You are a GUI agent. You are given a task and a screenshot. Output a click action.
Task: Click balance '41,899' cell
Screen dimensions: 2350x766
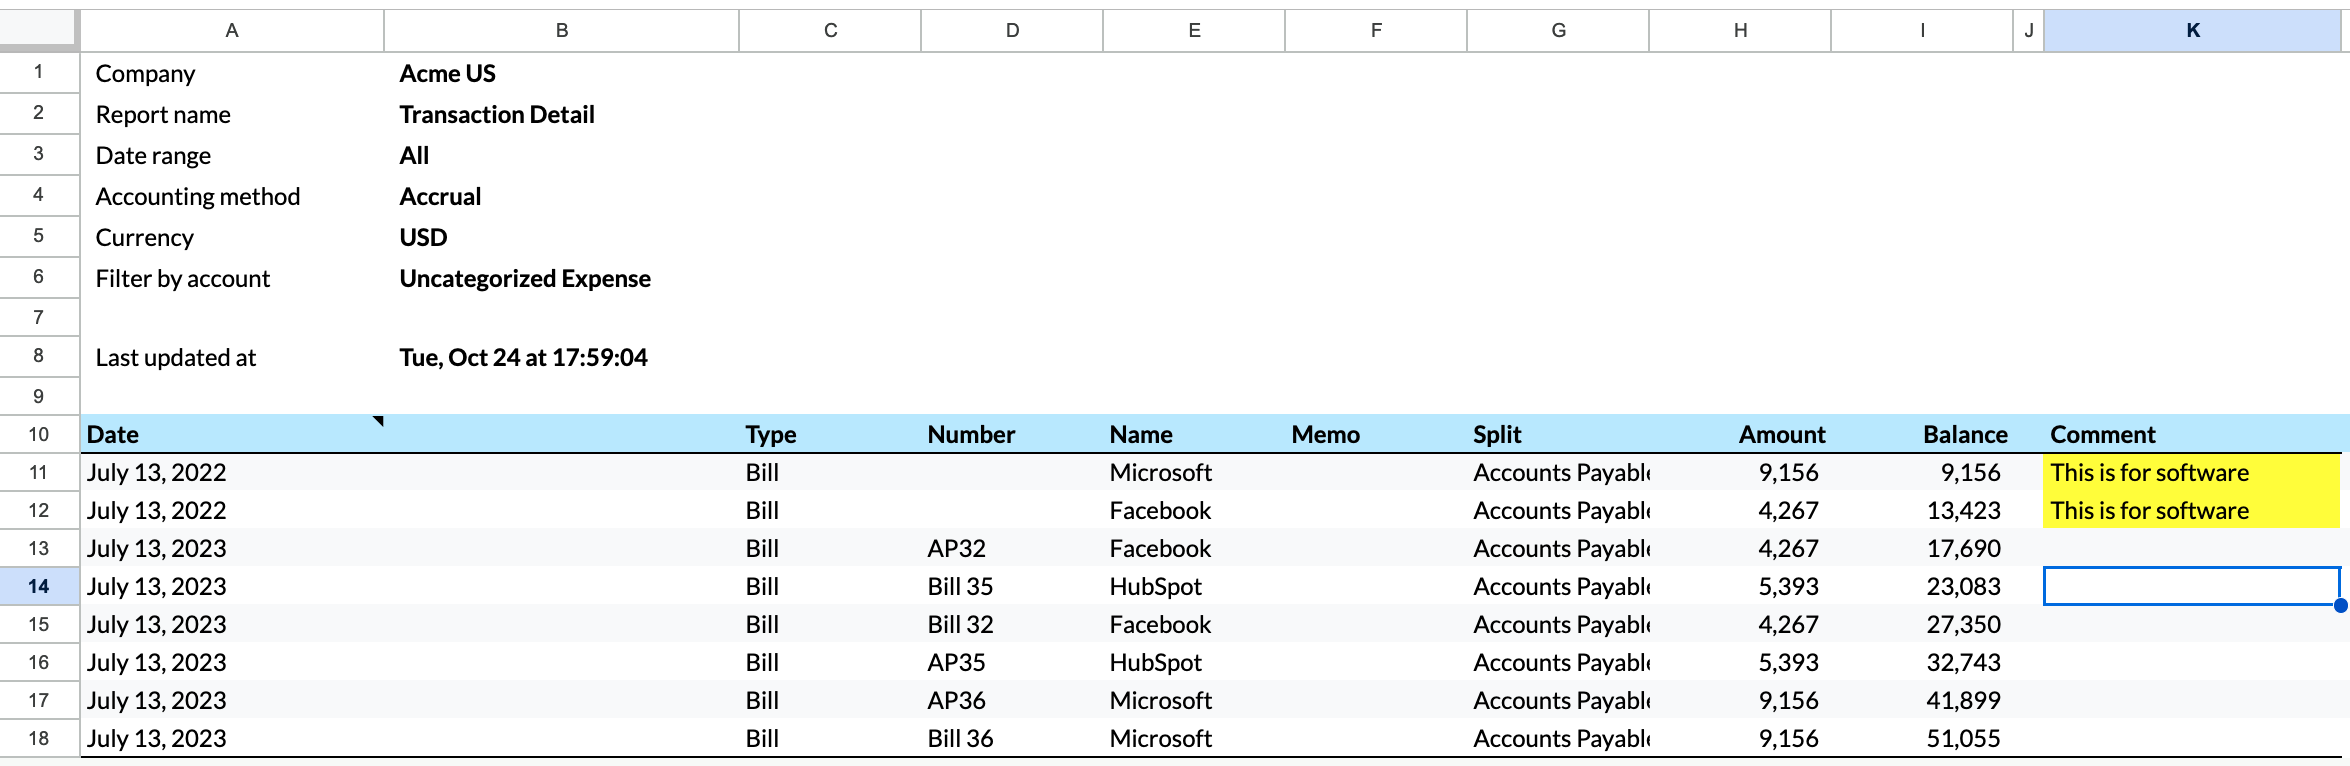(x=1922, y=700)
